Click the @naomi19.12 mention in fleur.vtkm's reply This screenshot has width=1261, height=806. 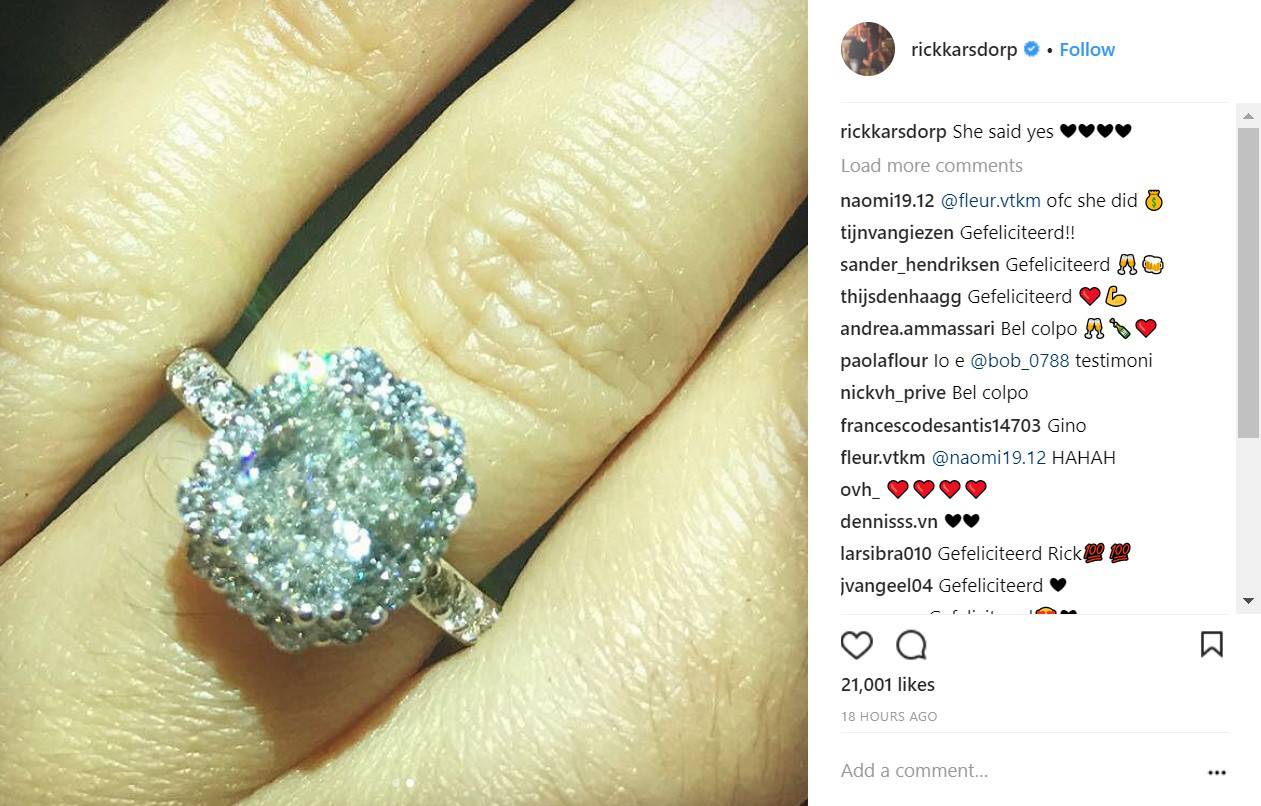[x=989, y=458]
